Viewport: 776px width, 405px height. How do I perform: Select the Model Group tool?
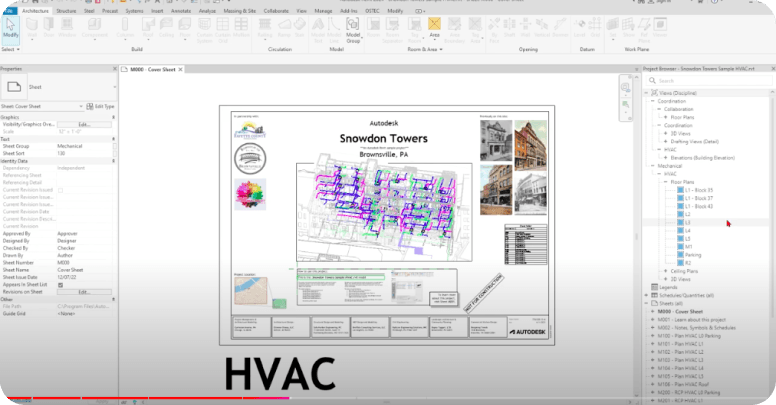pos(352,30)
